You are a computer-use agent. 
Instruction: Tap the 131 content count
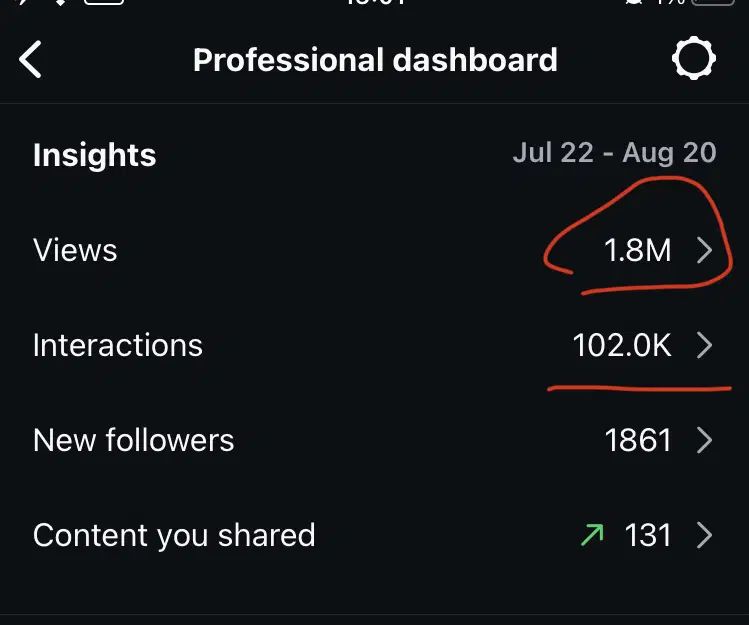tap(648, 535)
